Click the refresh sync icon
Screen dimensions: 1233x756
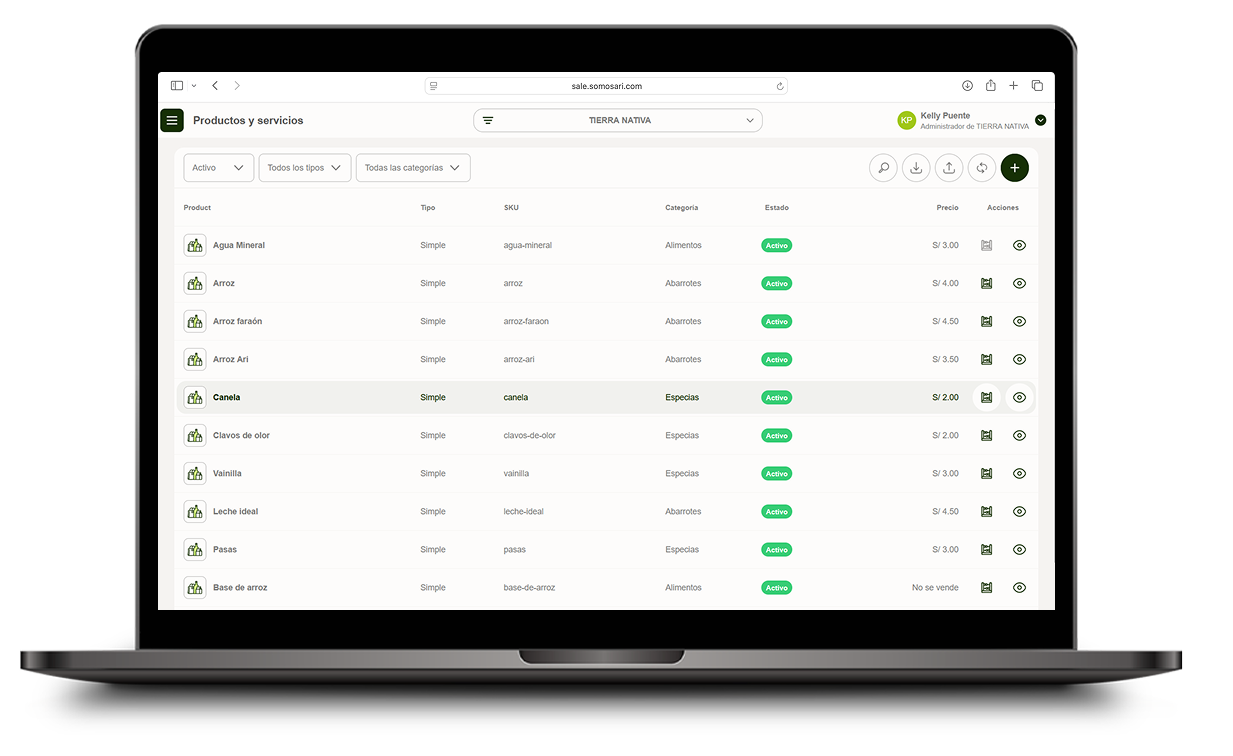(982, 168)
